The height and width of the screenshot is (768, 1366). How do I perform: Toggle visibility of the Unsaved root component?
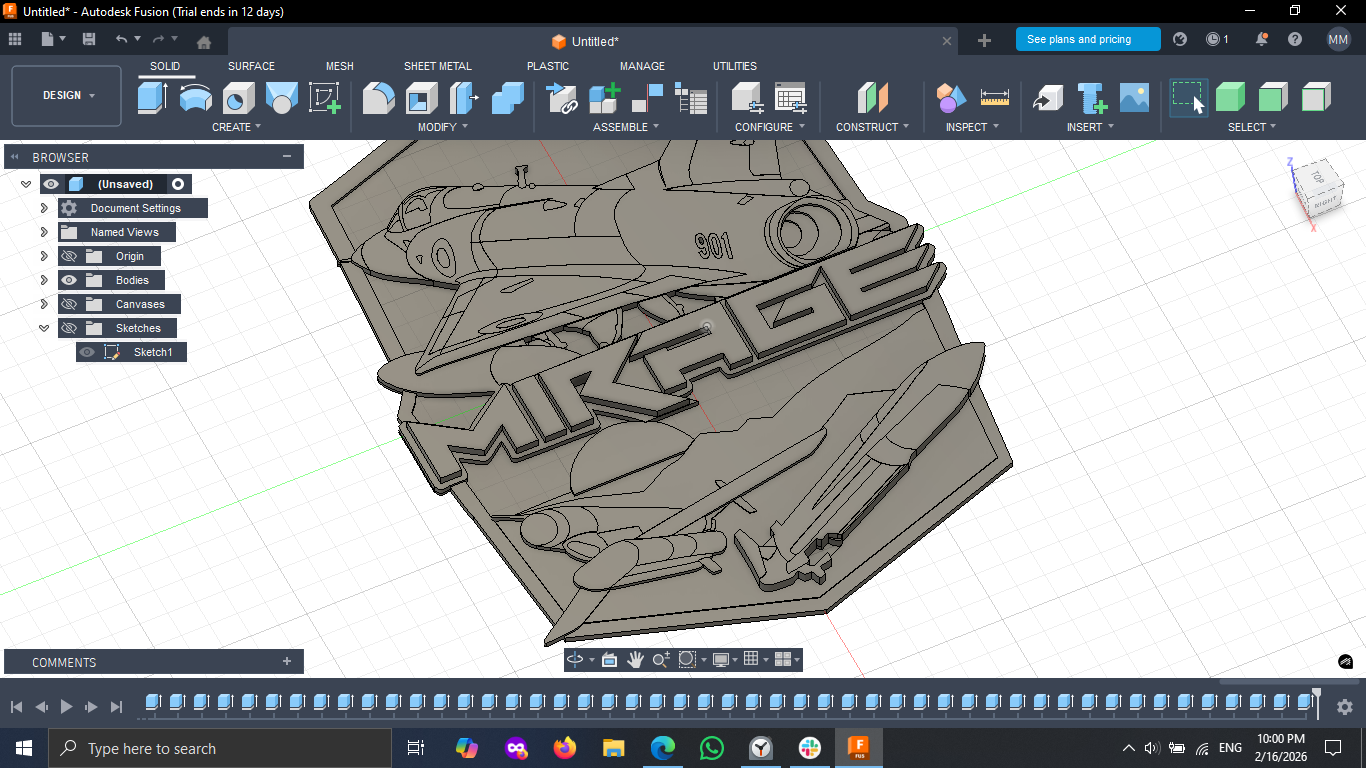coord(51,184)
